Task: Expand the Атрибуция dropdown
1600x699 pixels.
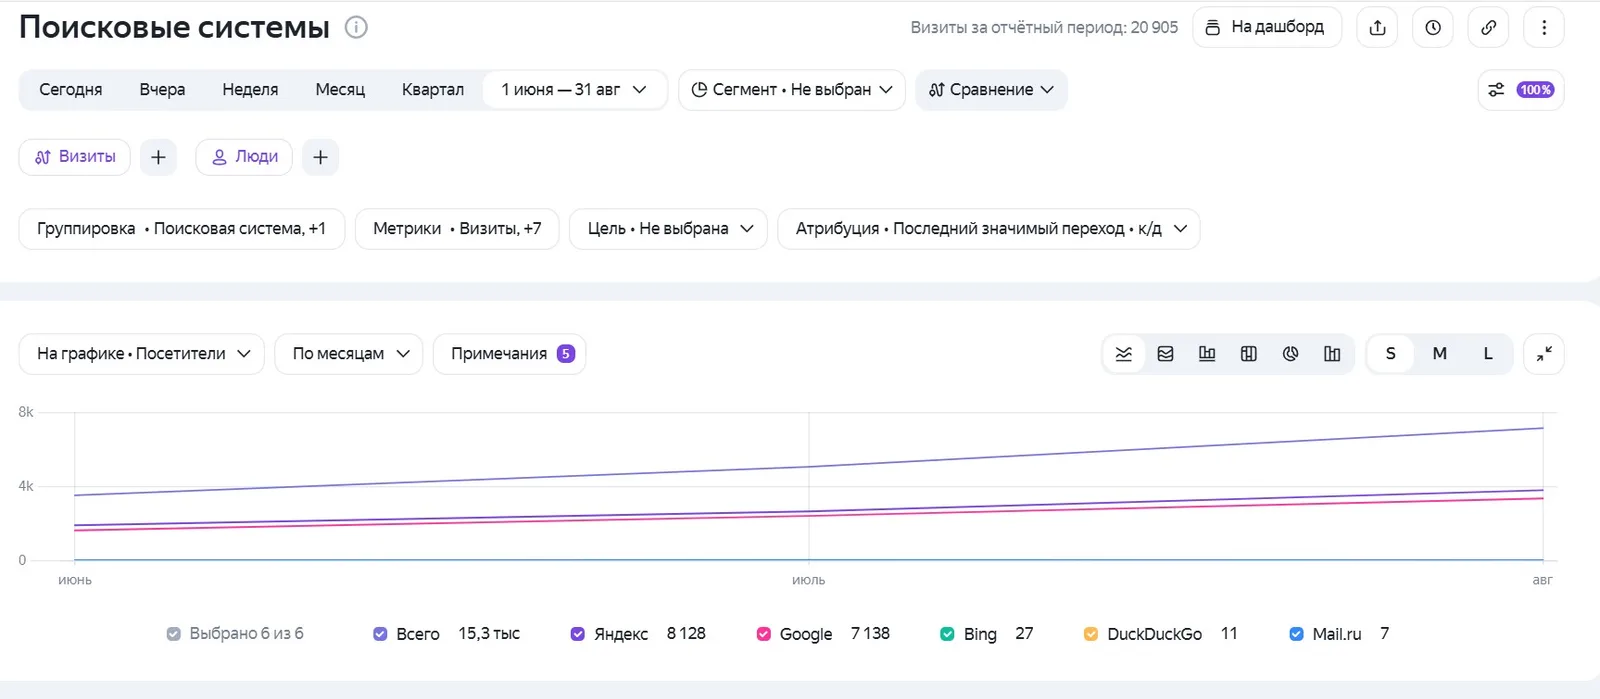Action: tap(989, 229)
